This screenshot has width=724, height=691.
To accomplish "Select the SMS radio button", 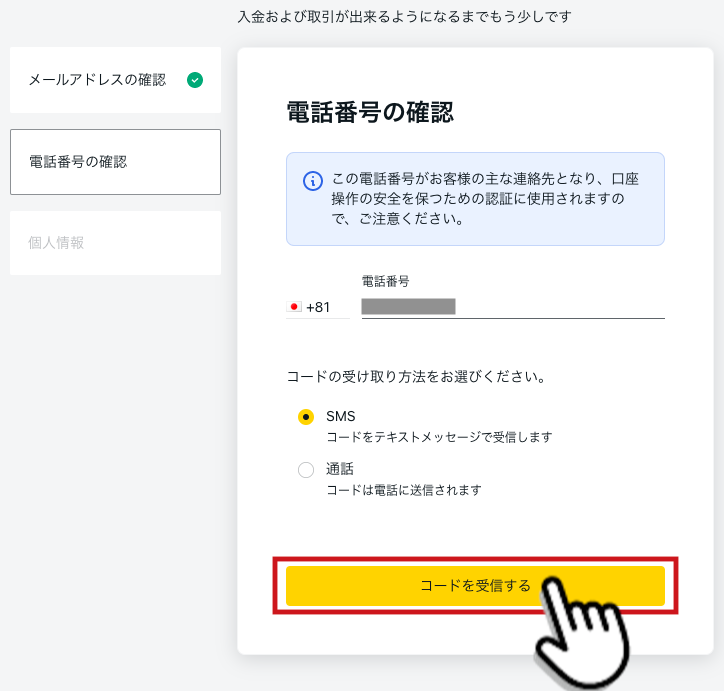I will point(306,417).
